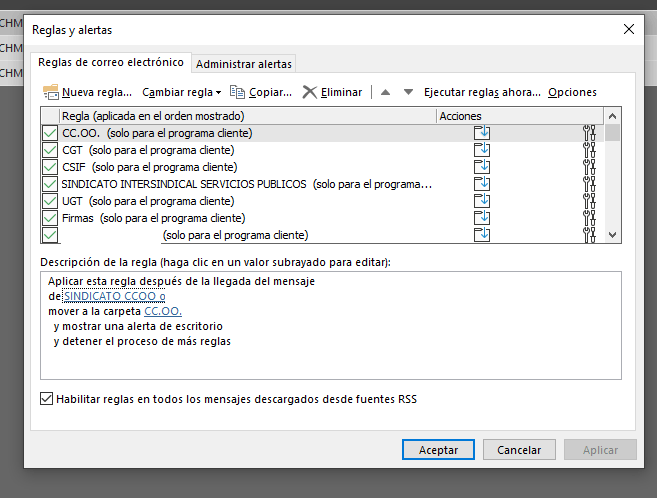
Task: Toggle the CSIF rule checkbox
Action: [50, 167]
